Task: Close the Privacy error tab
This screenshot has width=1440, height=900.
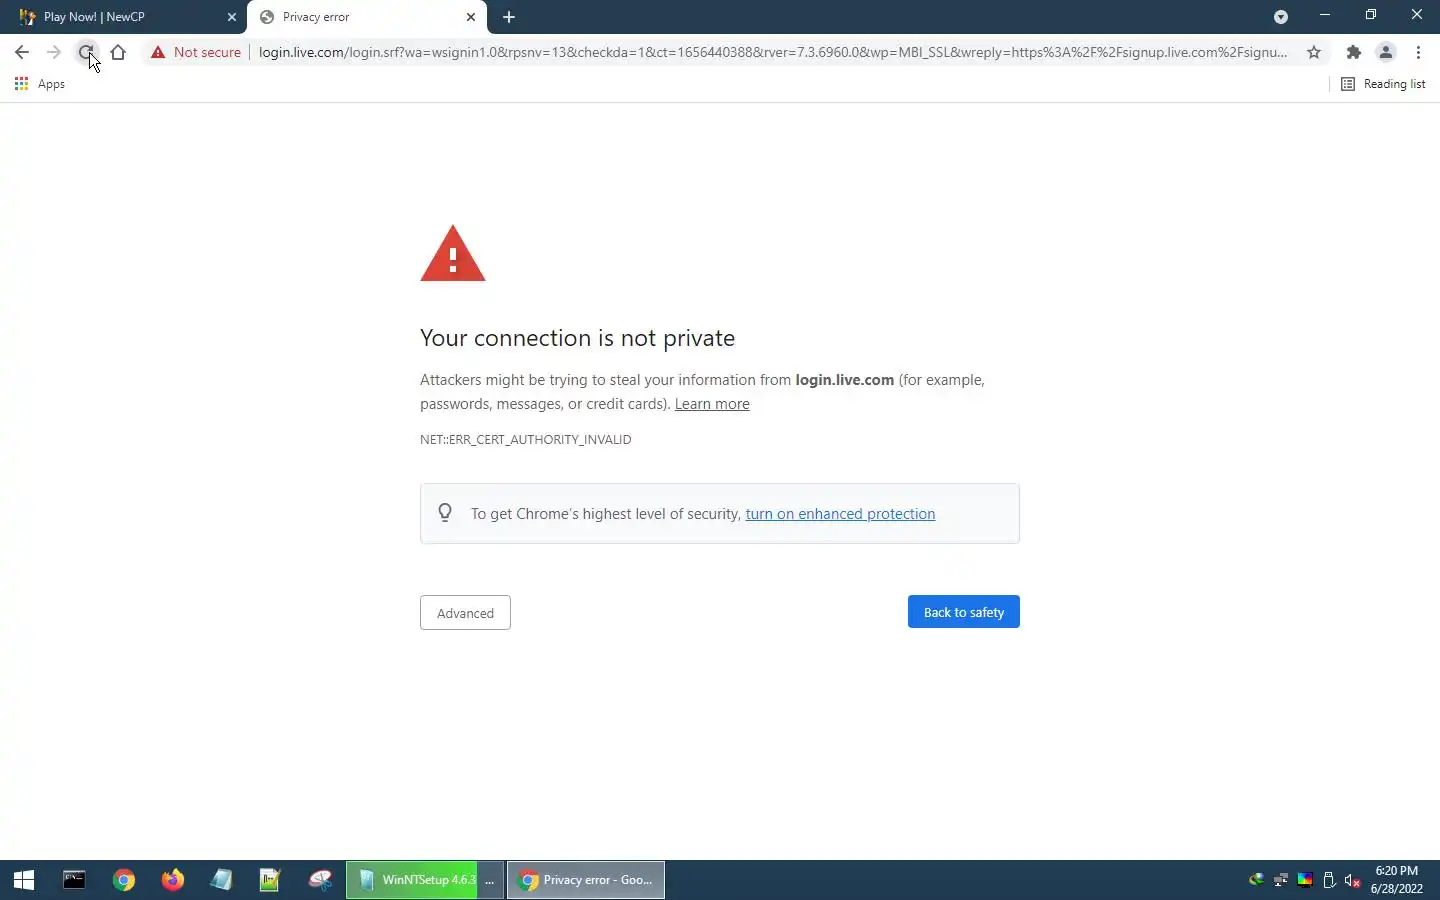Action: click(471, 17)
